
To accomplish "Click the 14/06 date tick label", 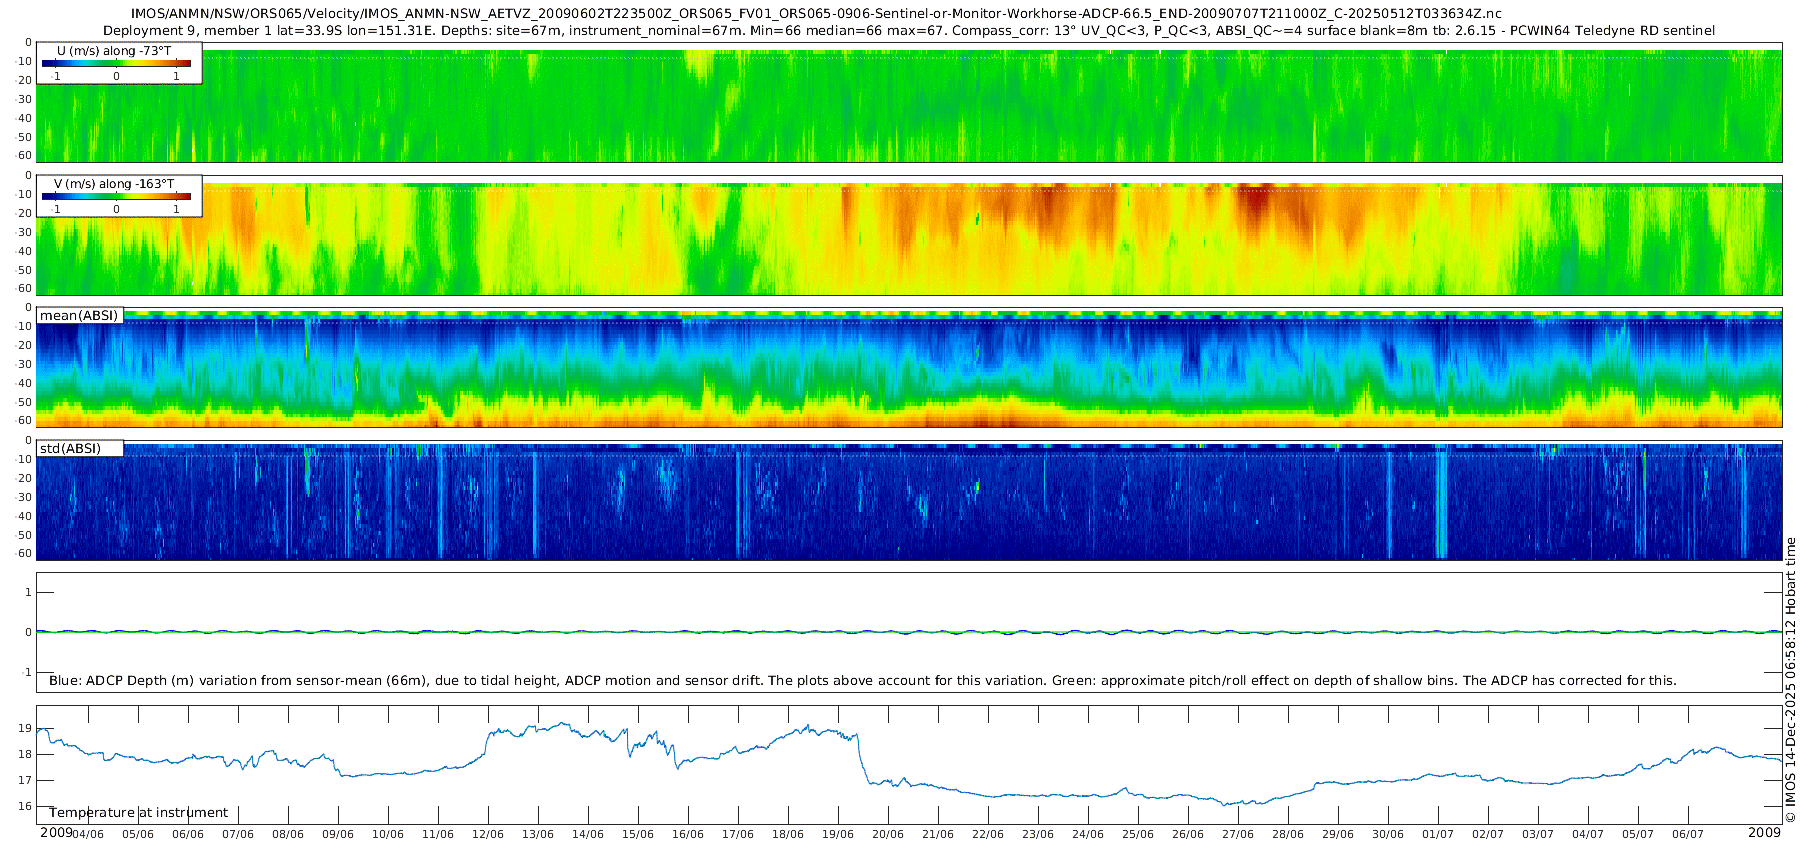I will tap(588, 834).
